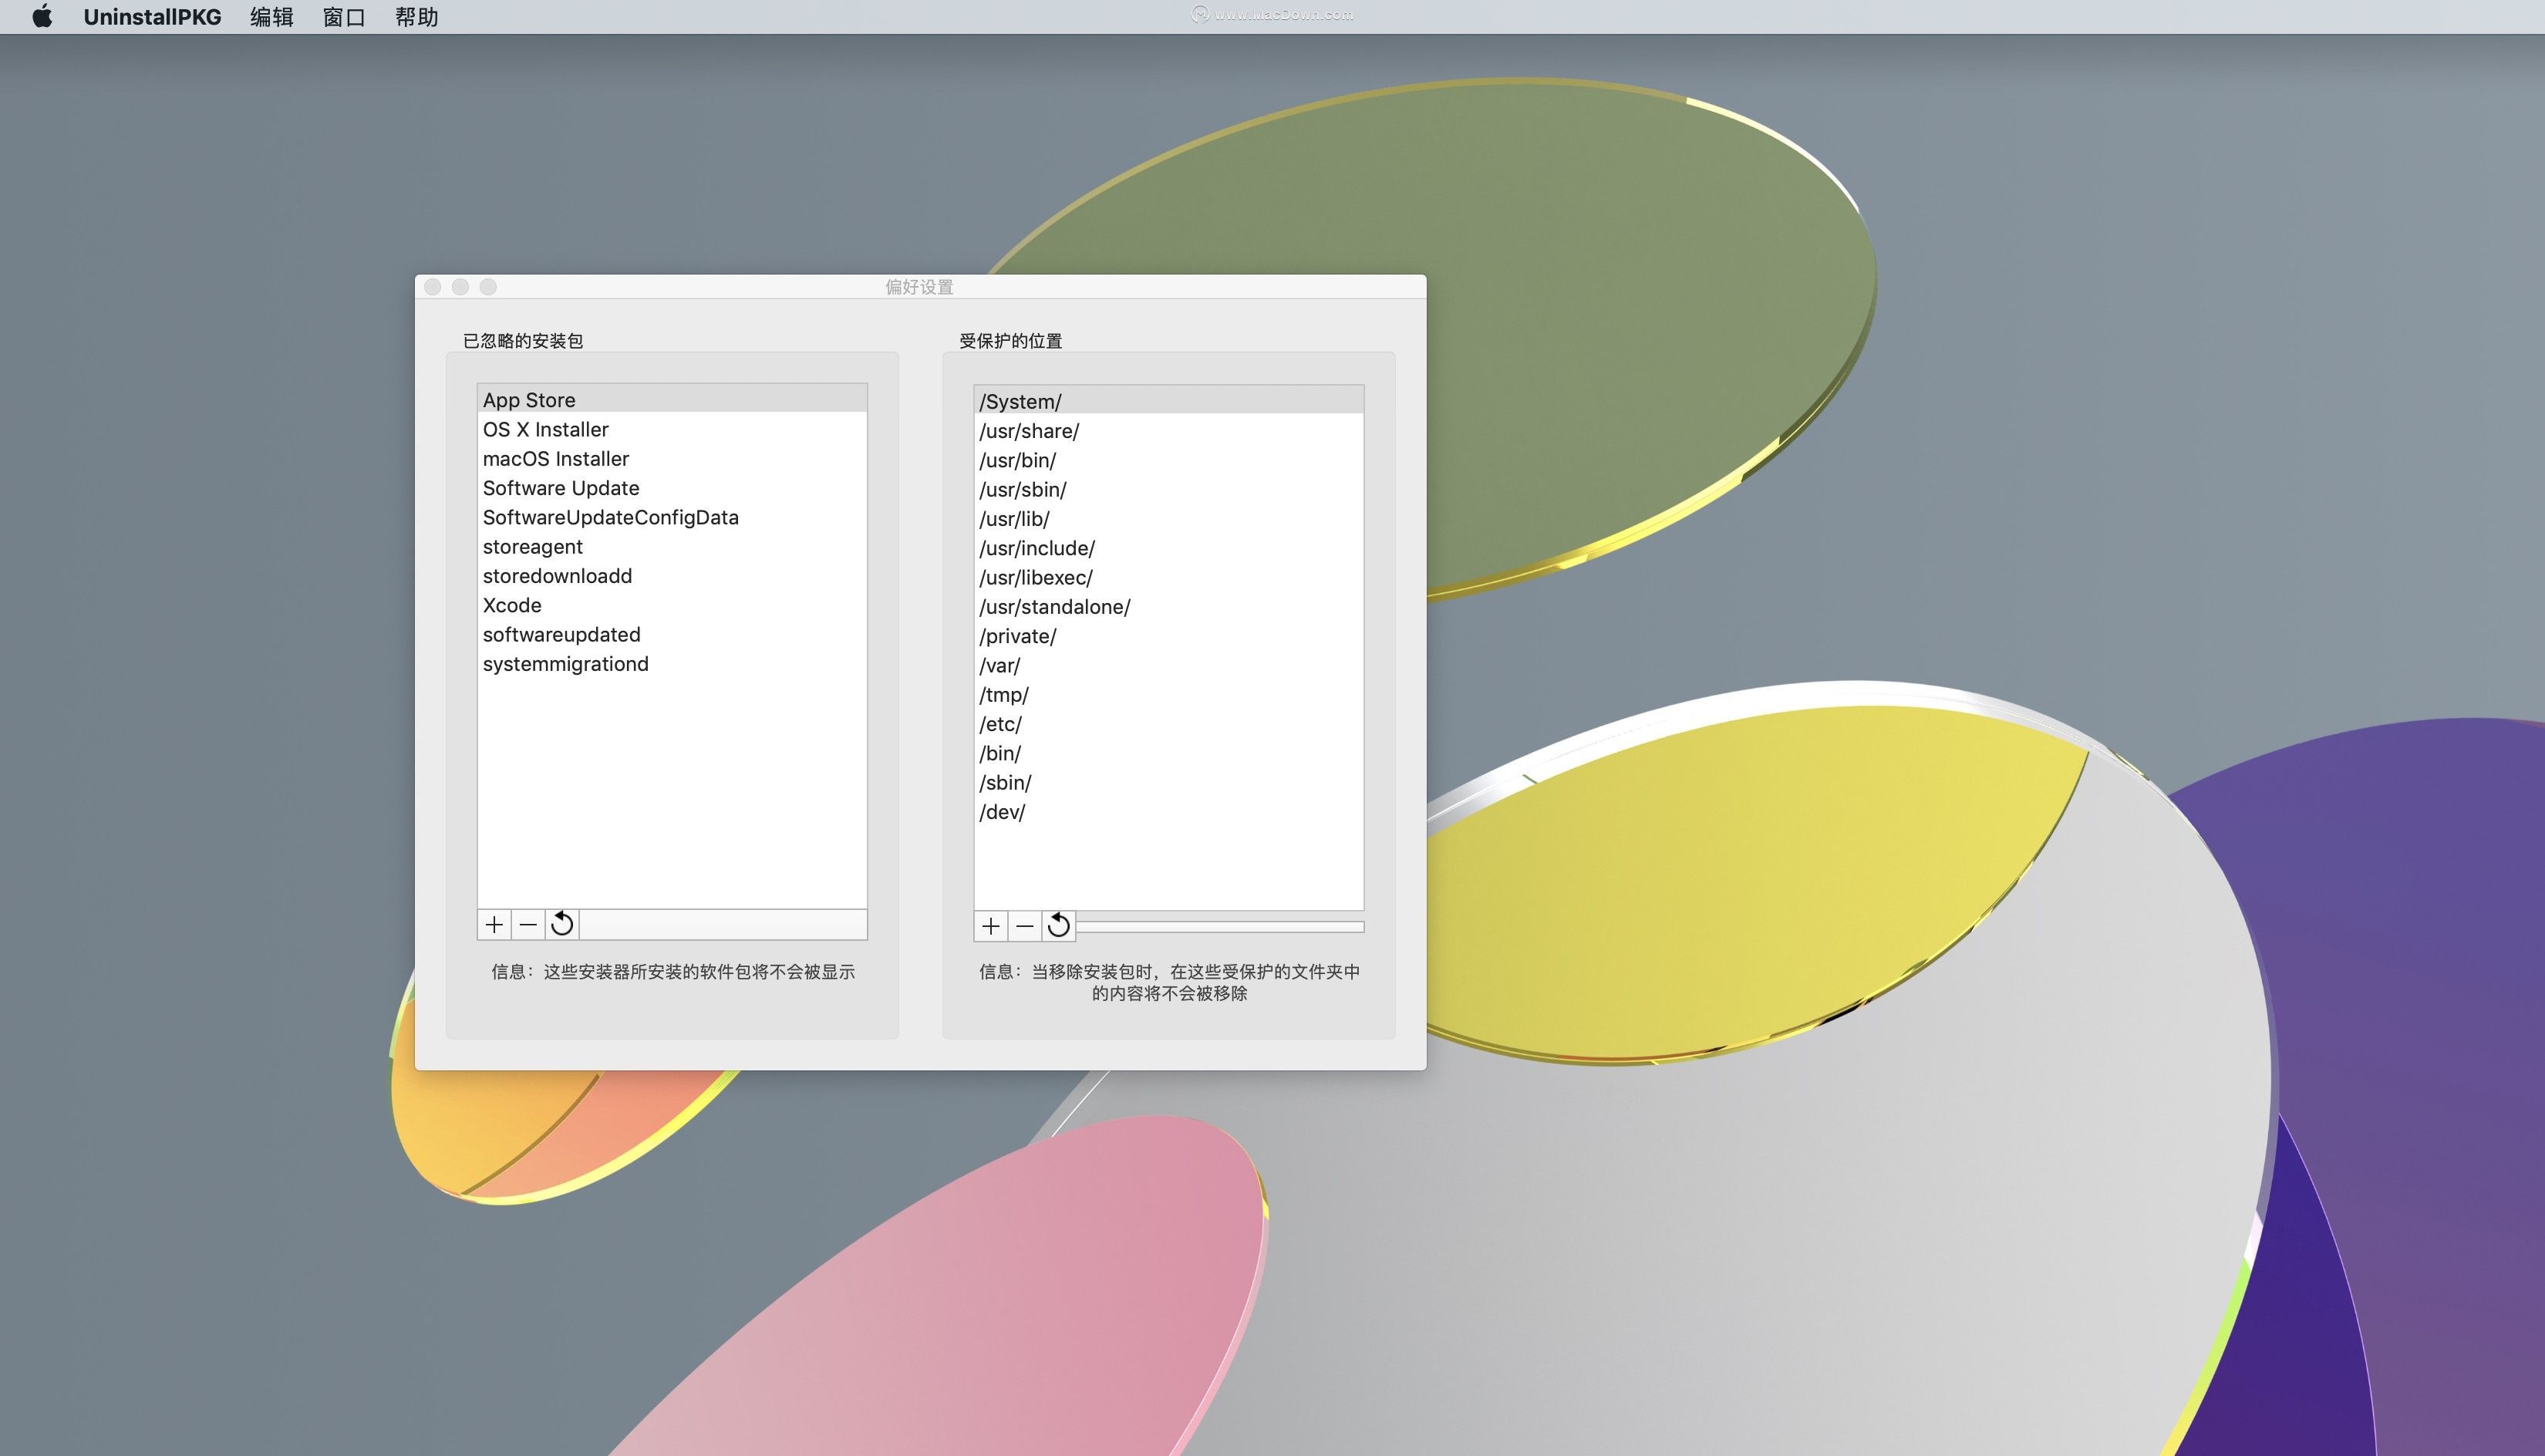
Task: Reset the ignored packages list to defaults
Action: tap(562, 925)
